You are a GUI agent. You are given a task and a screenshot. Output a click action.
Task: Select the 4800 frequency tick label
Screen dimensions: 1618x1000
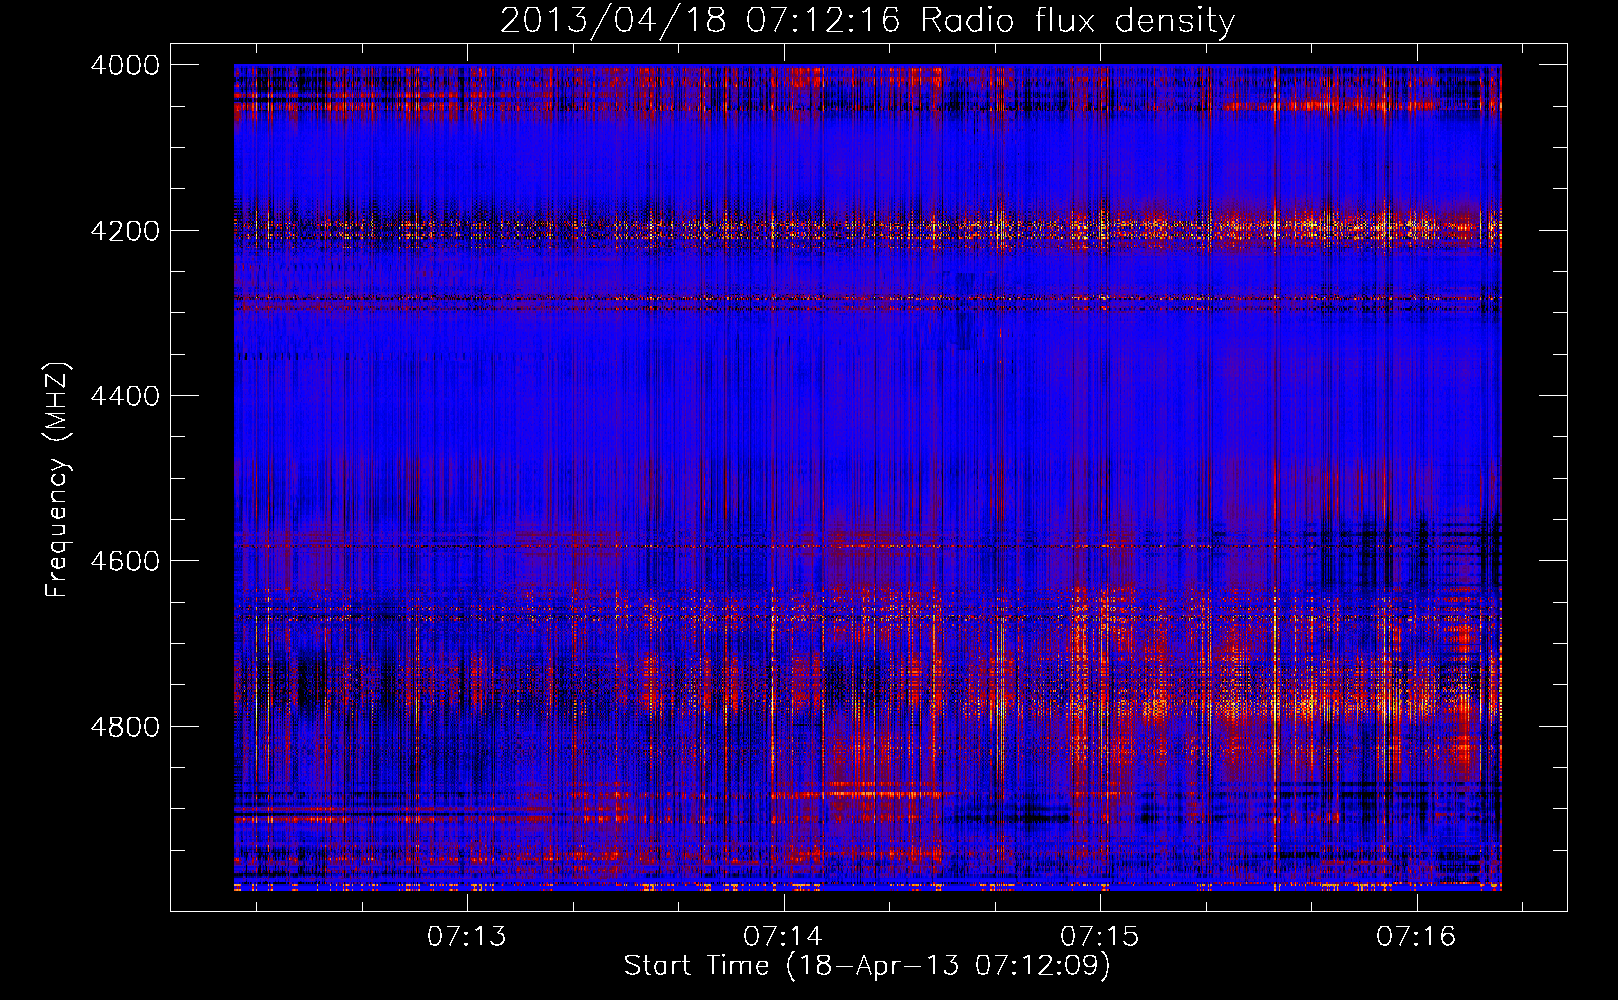(x=125, y=726)
